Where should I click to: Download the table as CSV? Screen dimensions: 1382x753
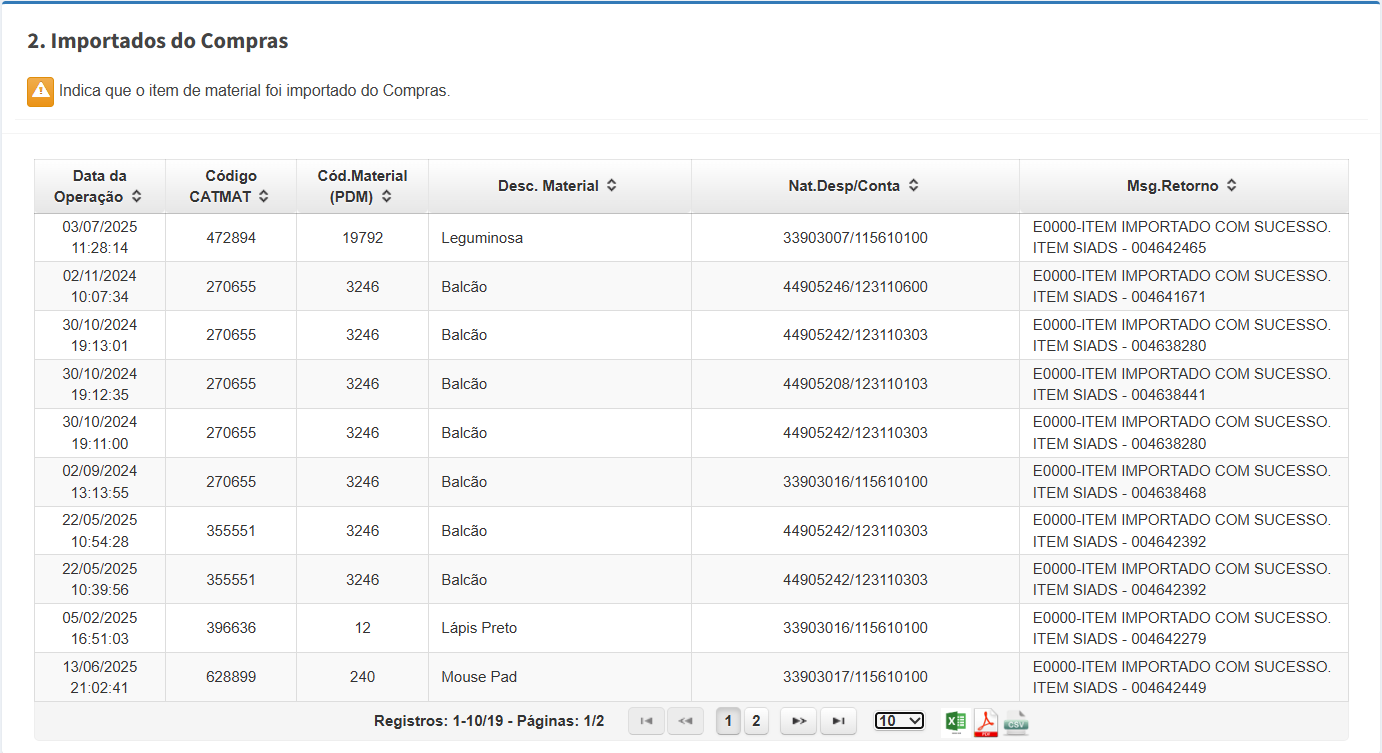click(1016, 721)
